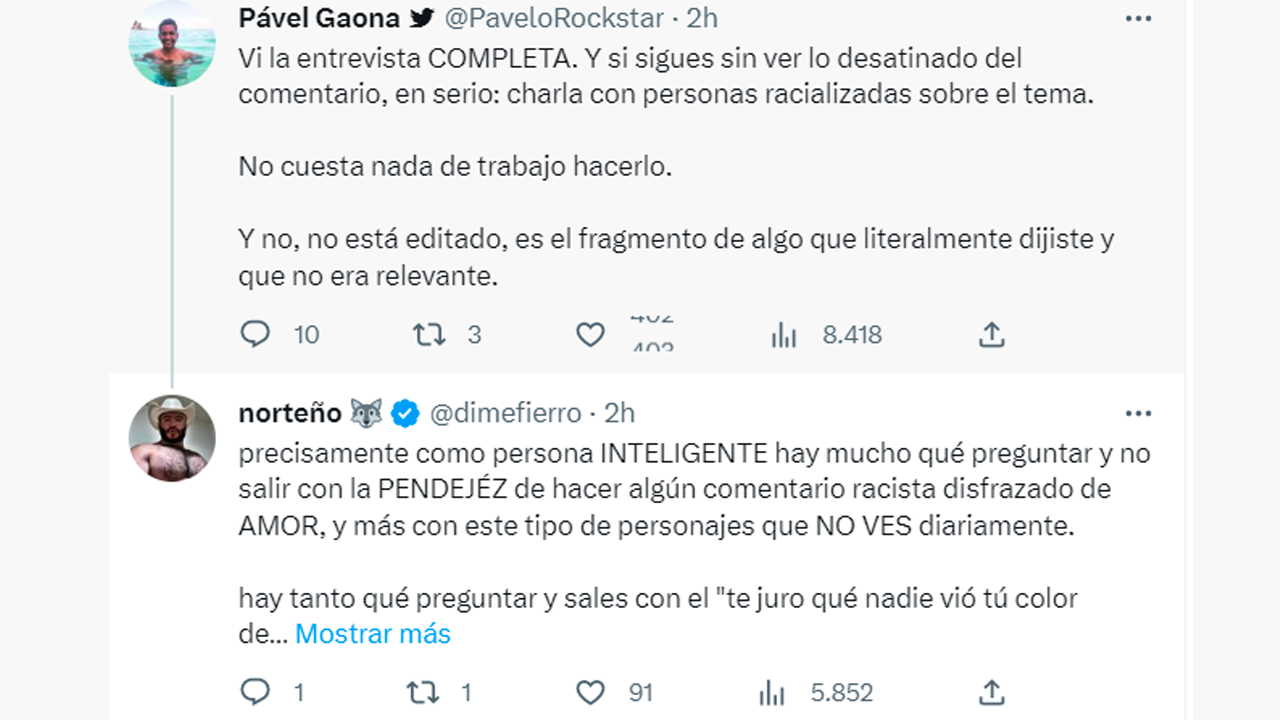
Task: Open norteño's tweet timestamp 2h
Action: (620, 413)
